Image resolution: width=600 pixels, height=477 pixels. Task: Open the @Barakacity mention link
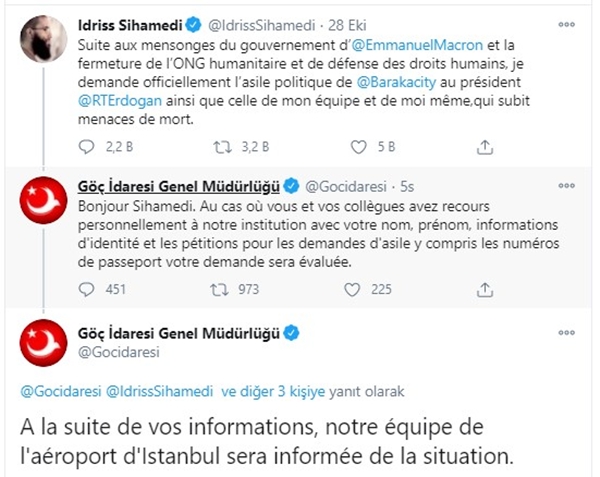(396, 82)
